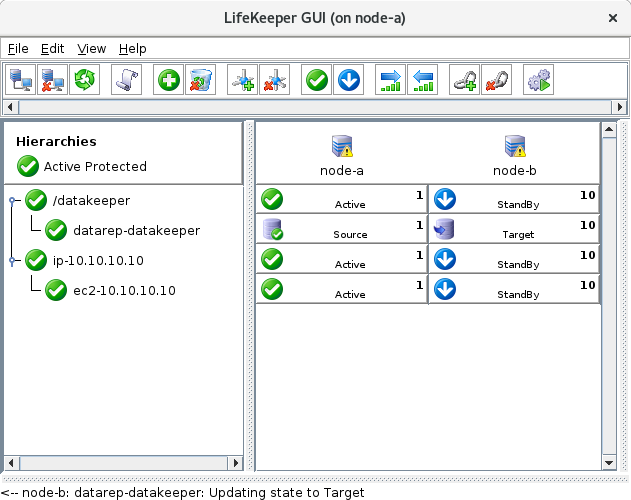The width and height of the screenshot is (631, 500).
Task: Click ec2-10.10.10.10 Active icon on node-a
Action: (x=272, y=289)
